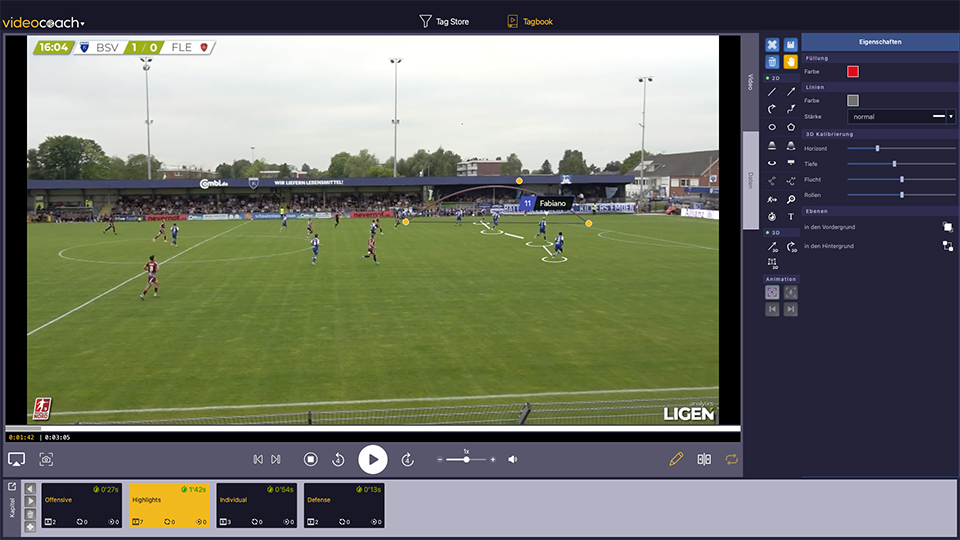Open the Offensive chapter card
Screen dimensions: 960x540
pos(81,505)
